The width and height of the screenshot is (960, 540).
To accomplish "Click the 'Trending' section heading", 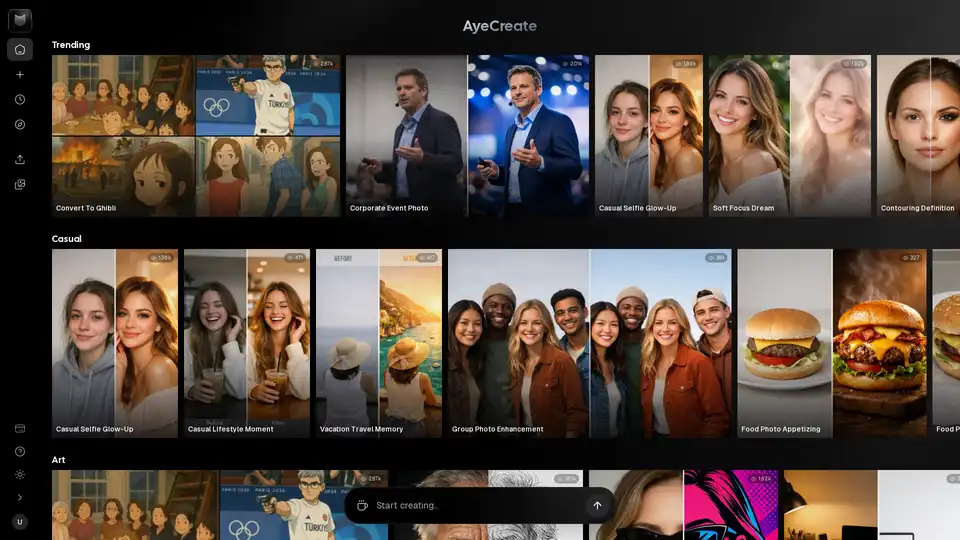I will pos(71,45).
